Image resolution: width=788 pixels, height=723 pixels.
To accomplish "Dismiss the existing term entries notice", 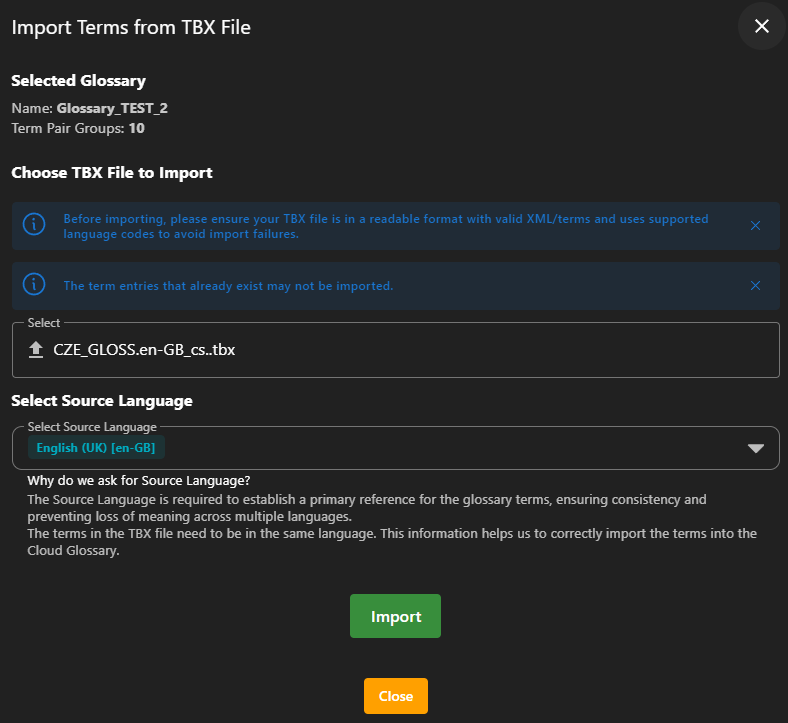I will tap(755, 286).
